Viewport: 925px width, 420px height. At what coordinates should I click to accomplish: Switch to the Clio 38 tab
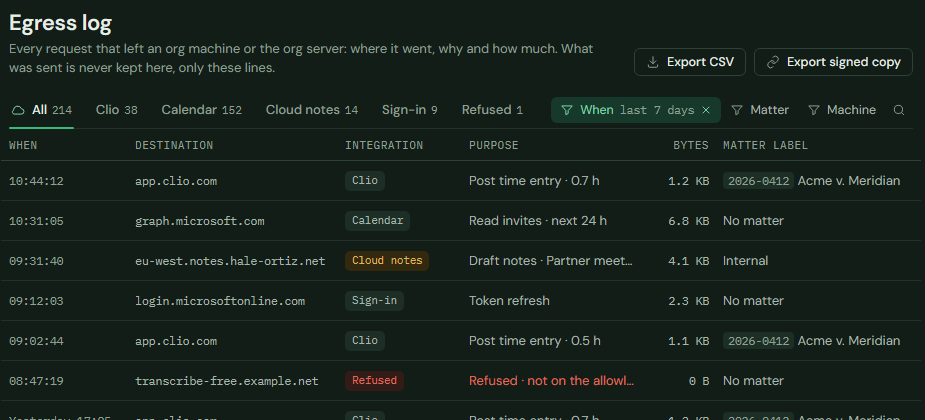click(x=116, y=110)
